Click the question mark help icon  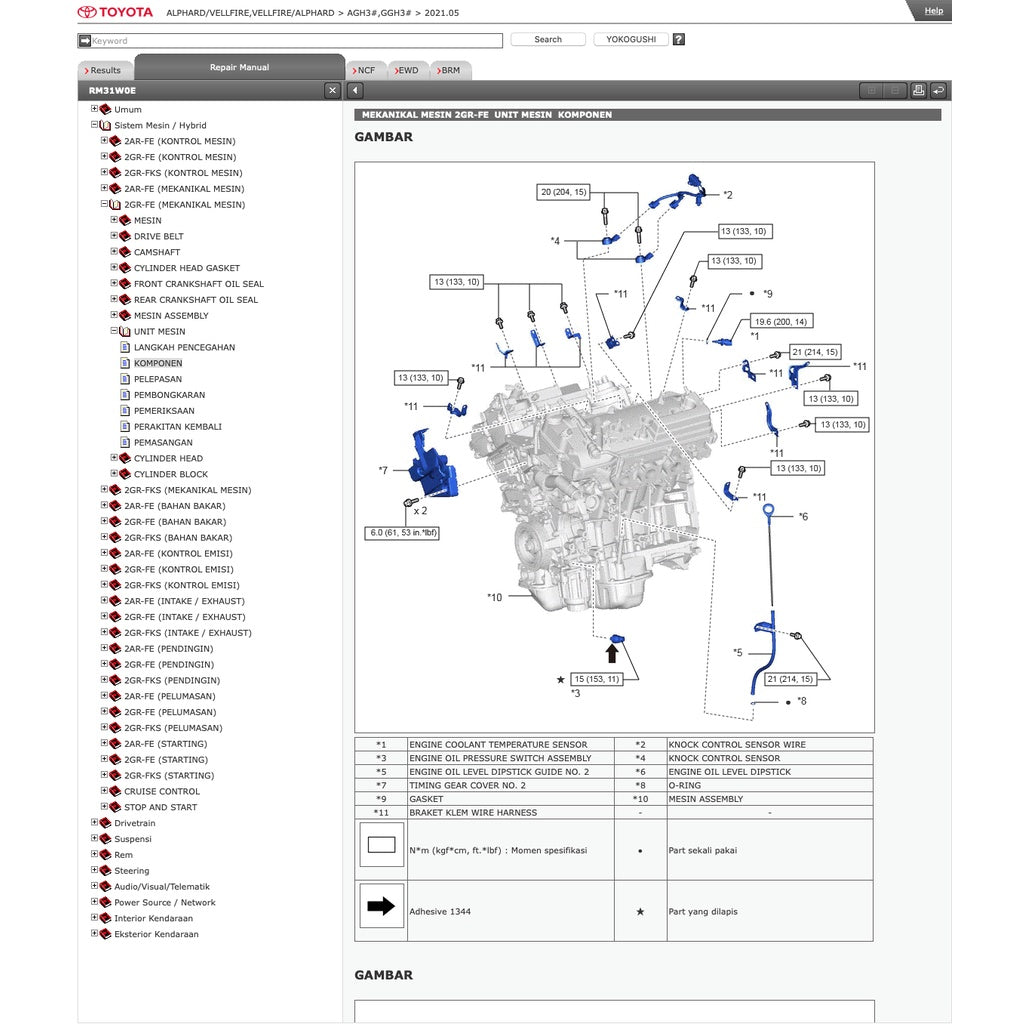click(x=679, y=40)
